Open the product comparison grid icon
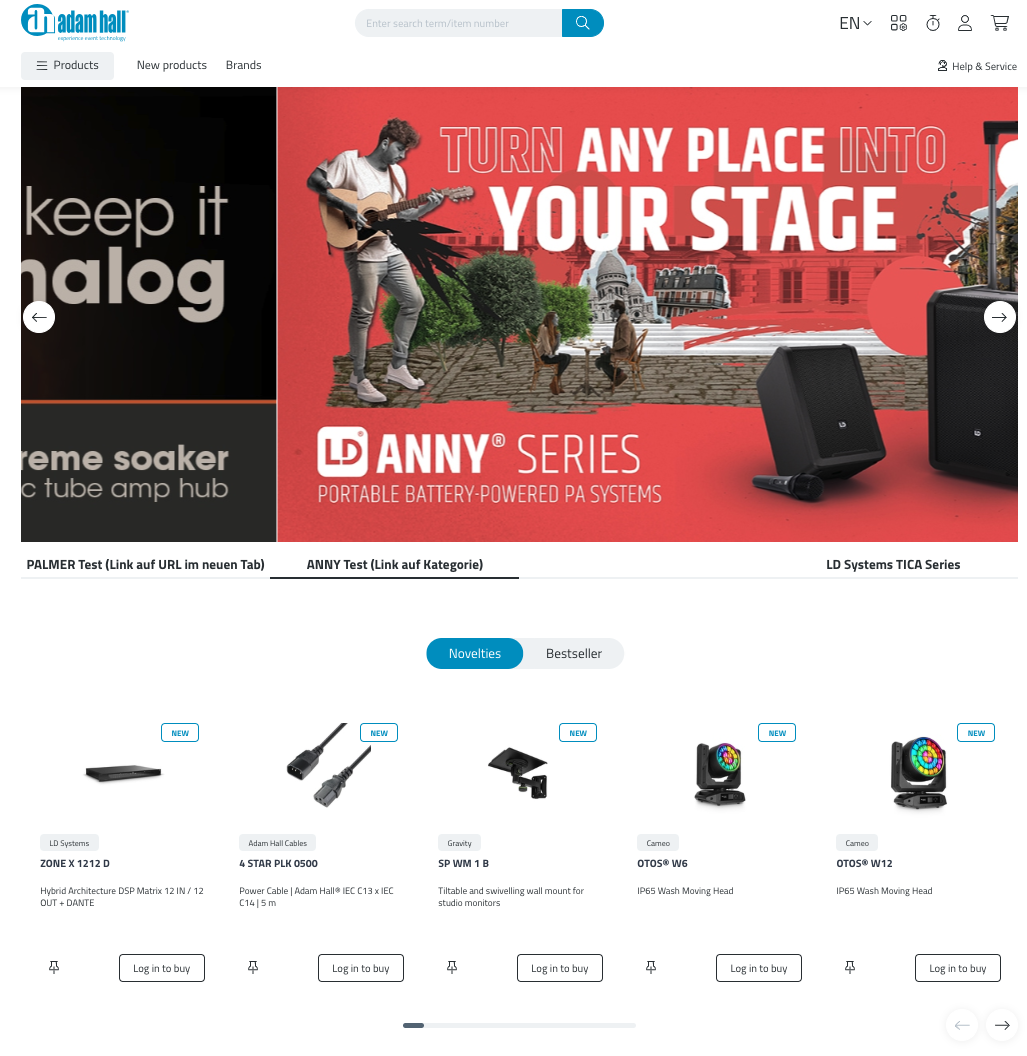 click(898, 23)
